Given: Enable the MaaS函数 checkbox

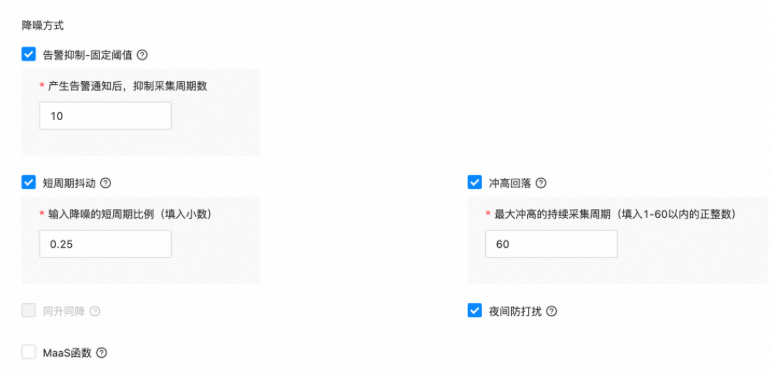Looking at the screenshot, I should [x=29, y=352].
